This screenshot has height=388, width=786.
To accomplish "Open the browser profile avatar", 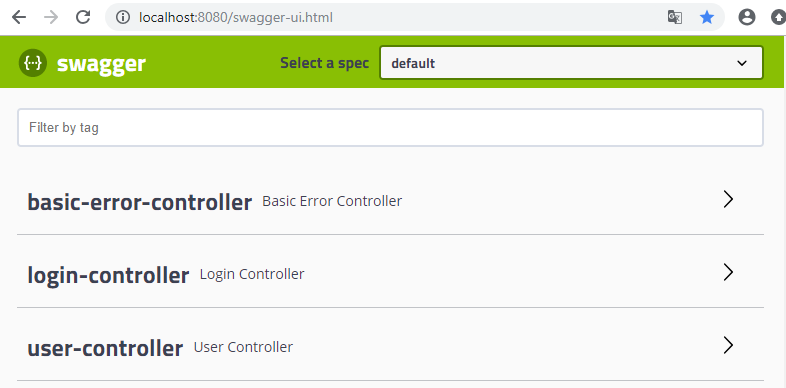I will click(x=746, y=18).
